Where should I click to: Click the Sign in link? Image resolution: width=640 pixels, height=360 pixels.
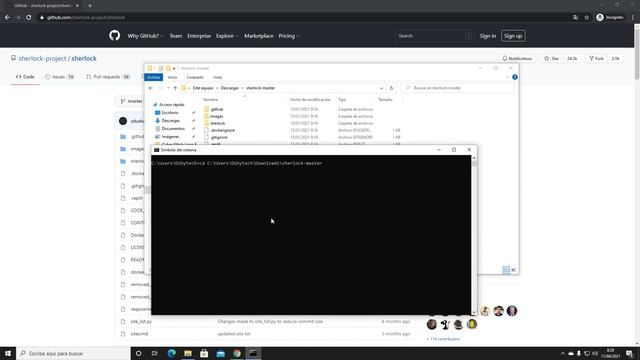tap(487, 36)
